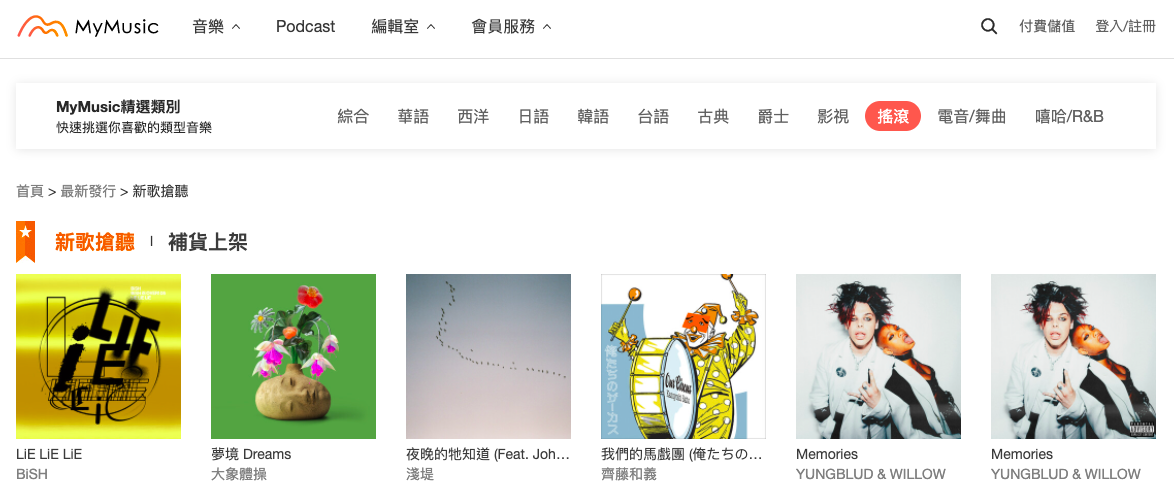This screenshot has height=495, width=1174.
Task: Click the 付費儲值 link
Action: 1047,27
